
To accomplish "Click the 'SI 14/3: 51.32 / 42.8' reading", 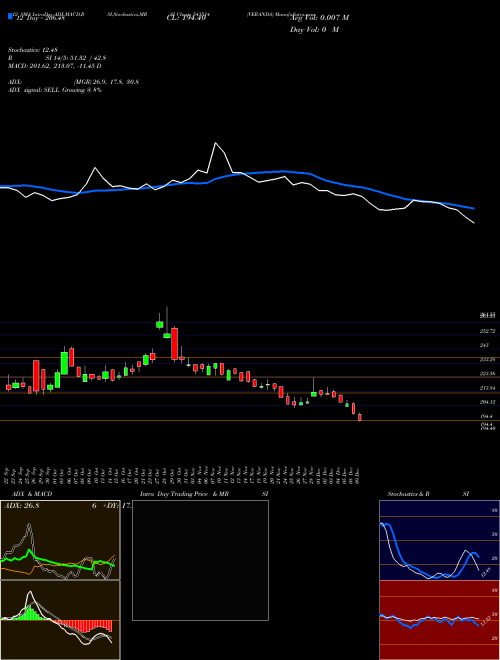I will (76, 59).
